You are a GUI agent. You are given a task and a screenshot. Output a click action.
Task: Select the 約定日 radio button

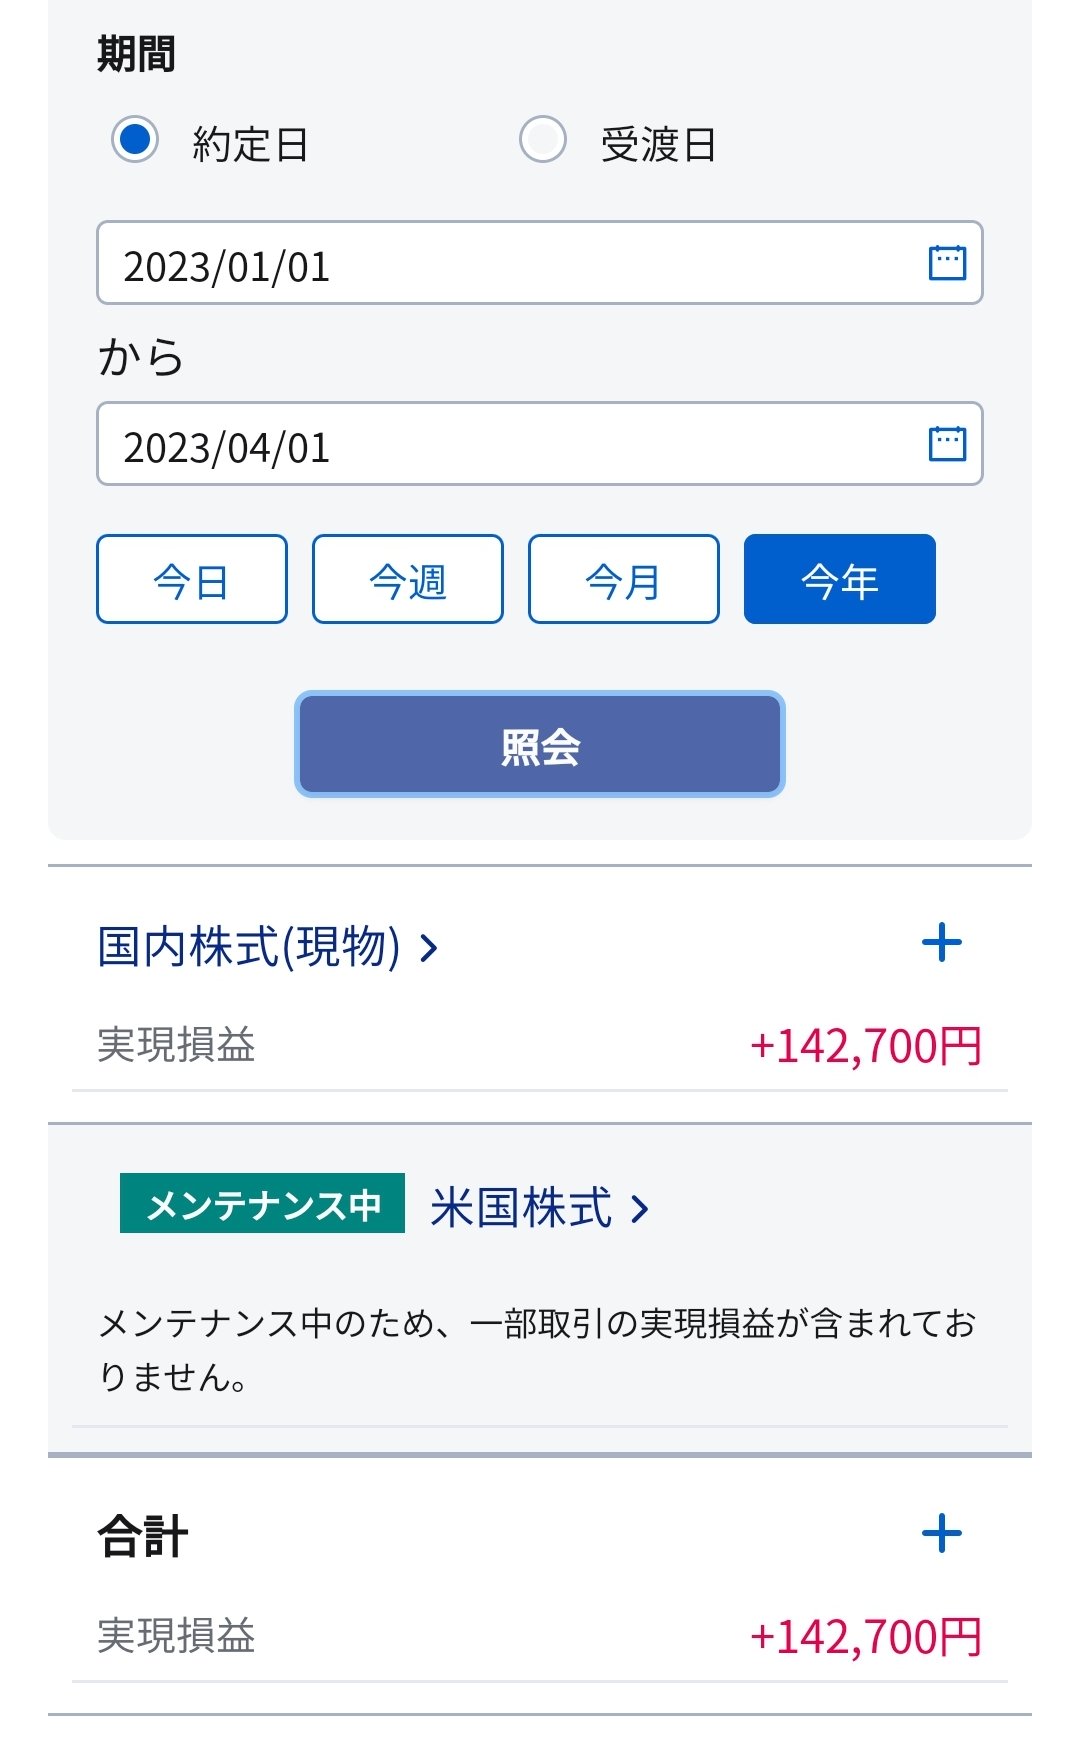[135, 139]
